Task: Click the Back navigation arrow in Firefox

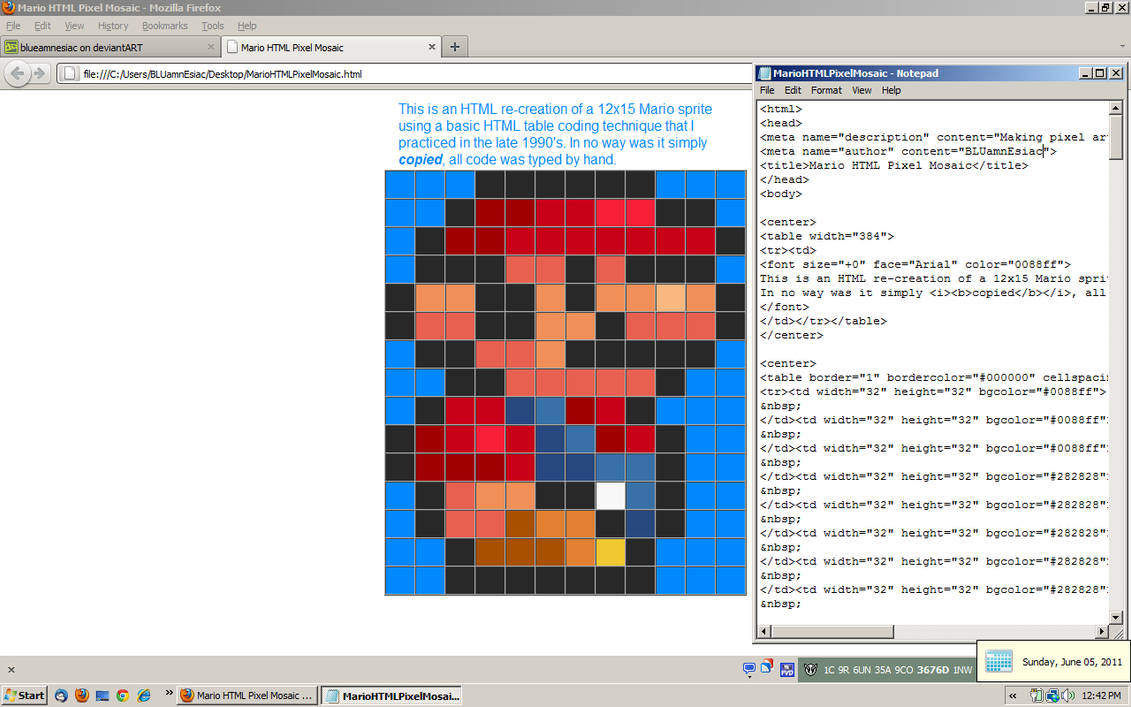Action: pos(18,73)
